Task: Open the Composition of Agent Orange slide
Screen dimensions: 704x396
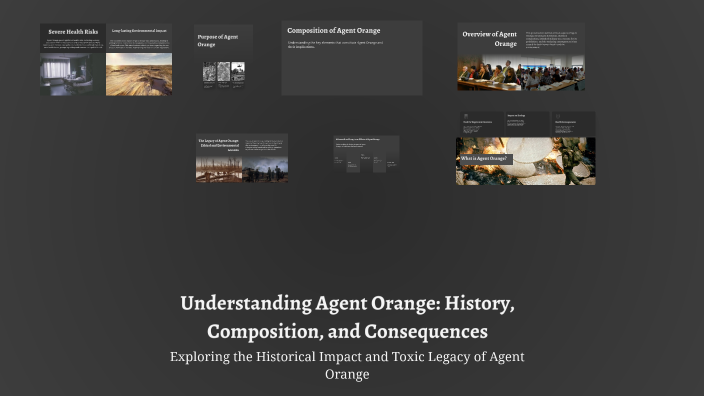Action: click(x=352, y=57)
